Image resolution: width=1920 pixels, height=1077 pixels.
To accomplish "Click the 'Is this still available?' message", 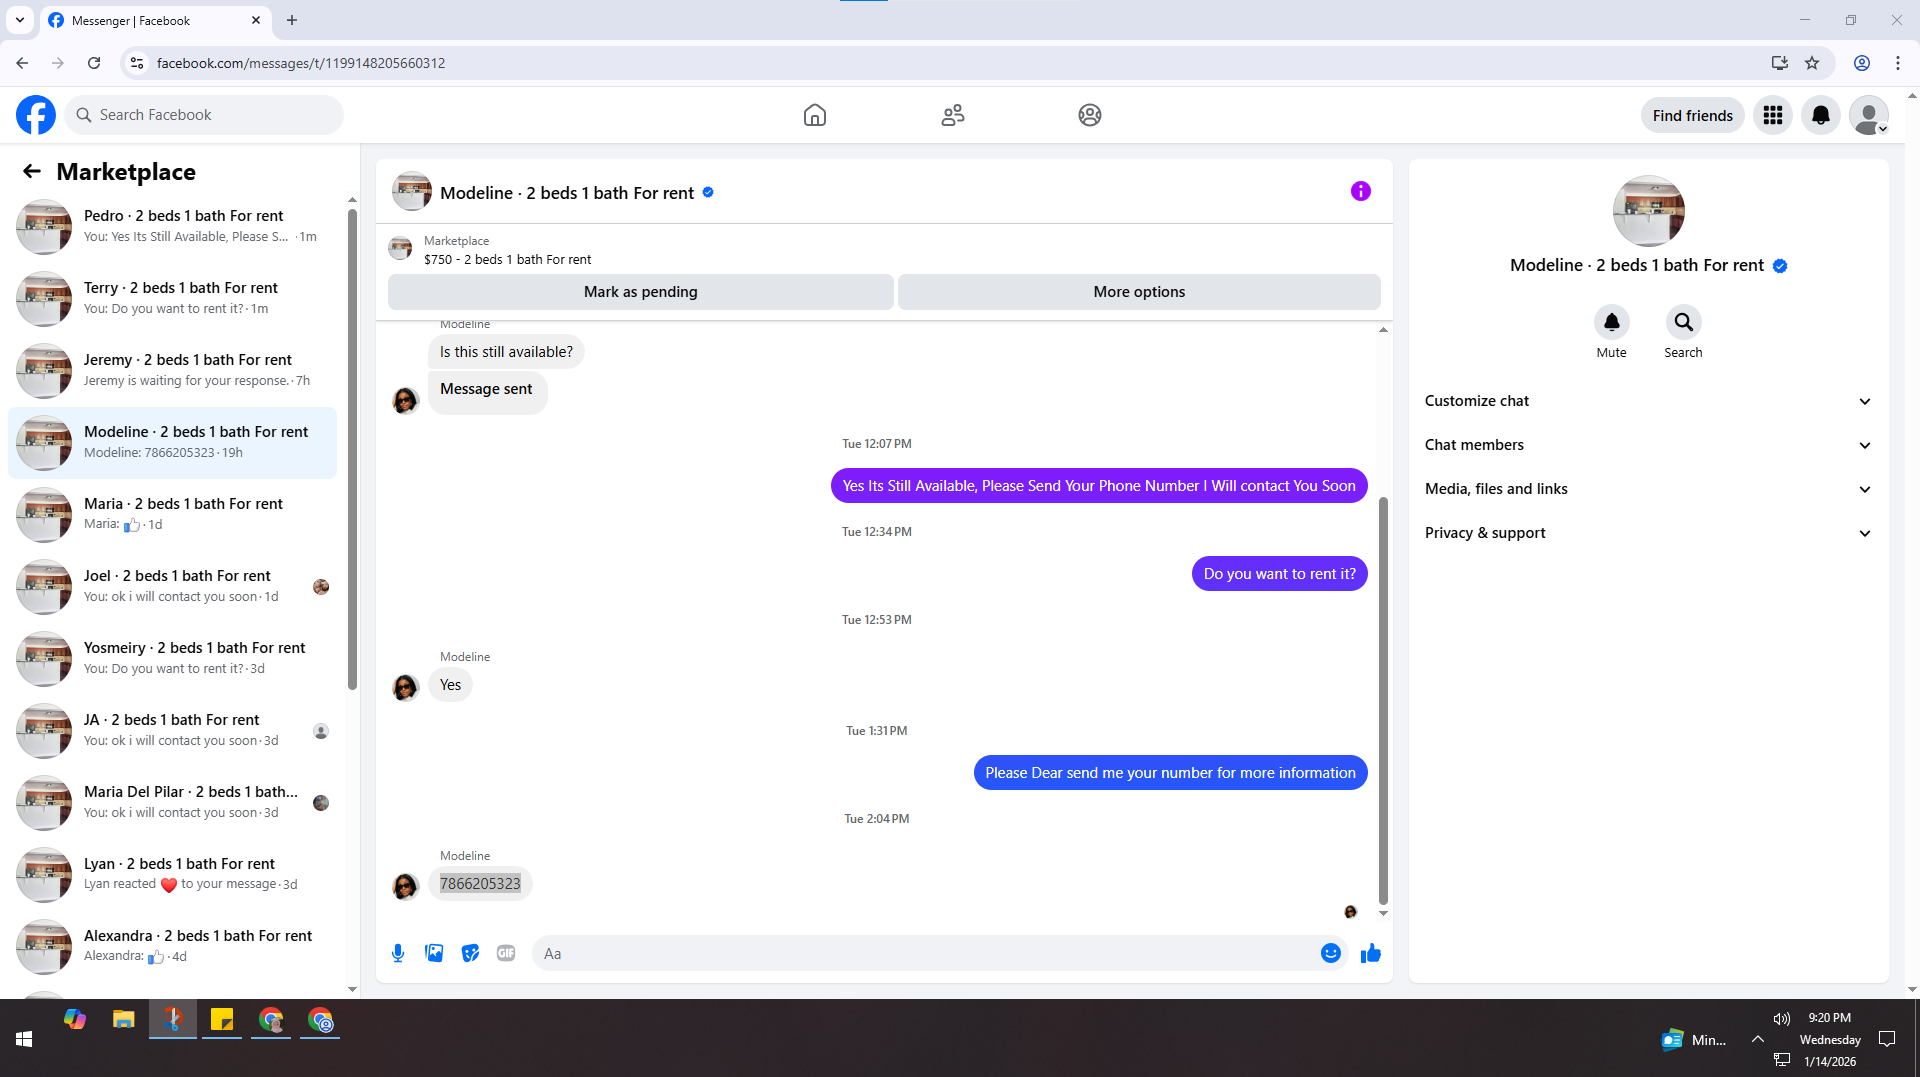I will click(x=506, y=352).
